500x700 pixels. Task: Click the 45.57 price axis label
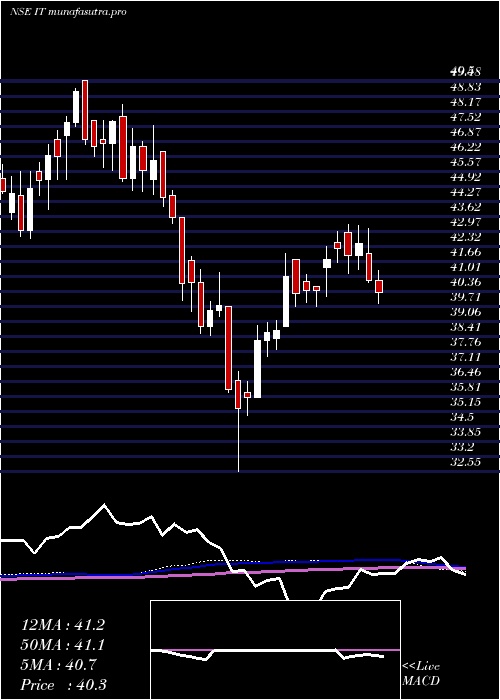pyautogui.click(x=465, y=162)
